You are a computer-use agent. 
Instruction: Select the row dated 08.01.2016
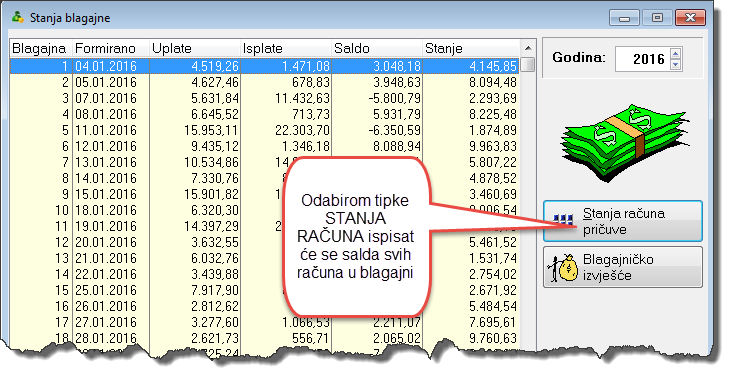pyautogui.click(x=265, y=114)
